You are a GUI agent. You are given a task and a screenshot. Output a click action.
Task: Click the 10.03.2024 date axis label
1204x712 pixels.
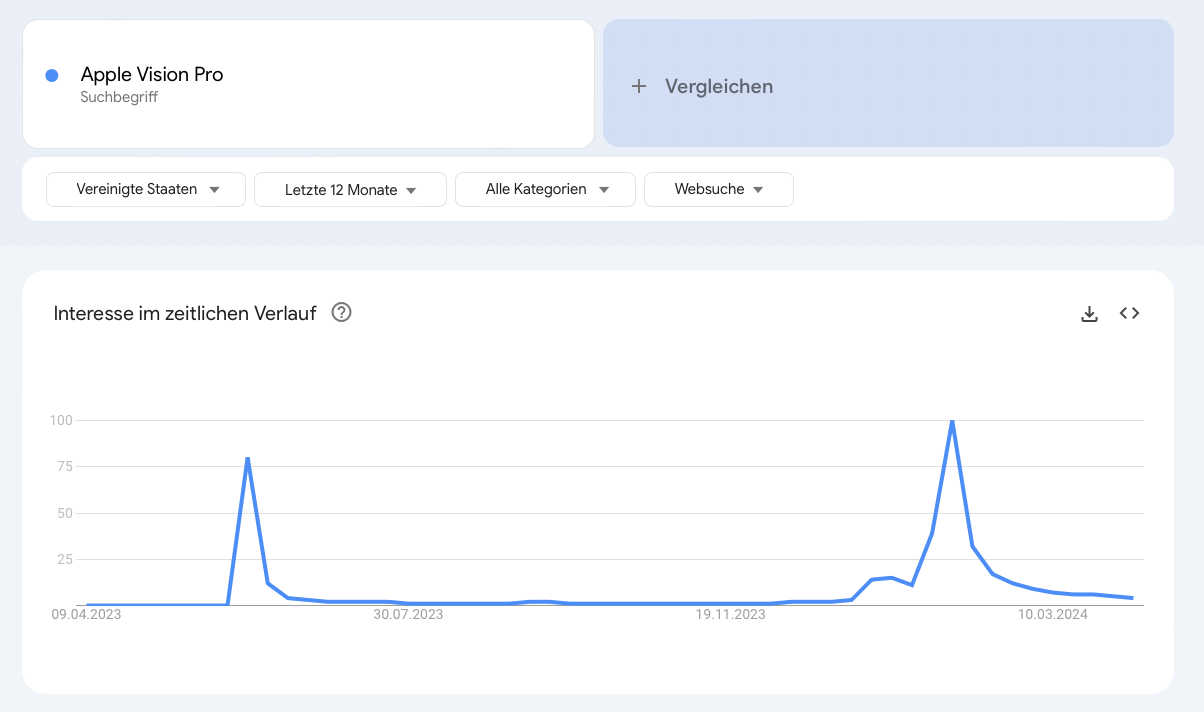1053,615
